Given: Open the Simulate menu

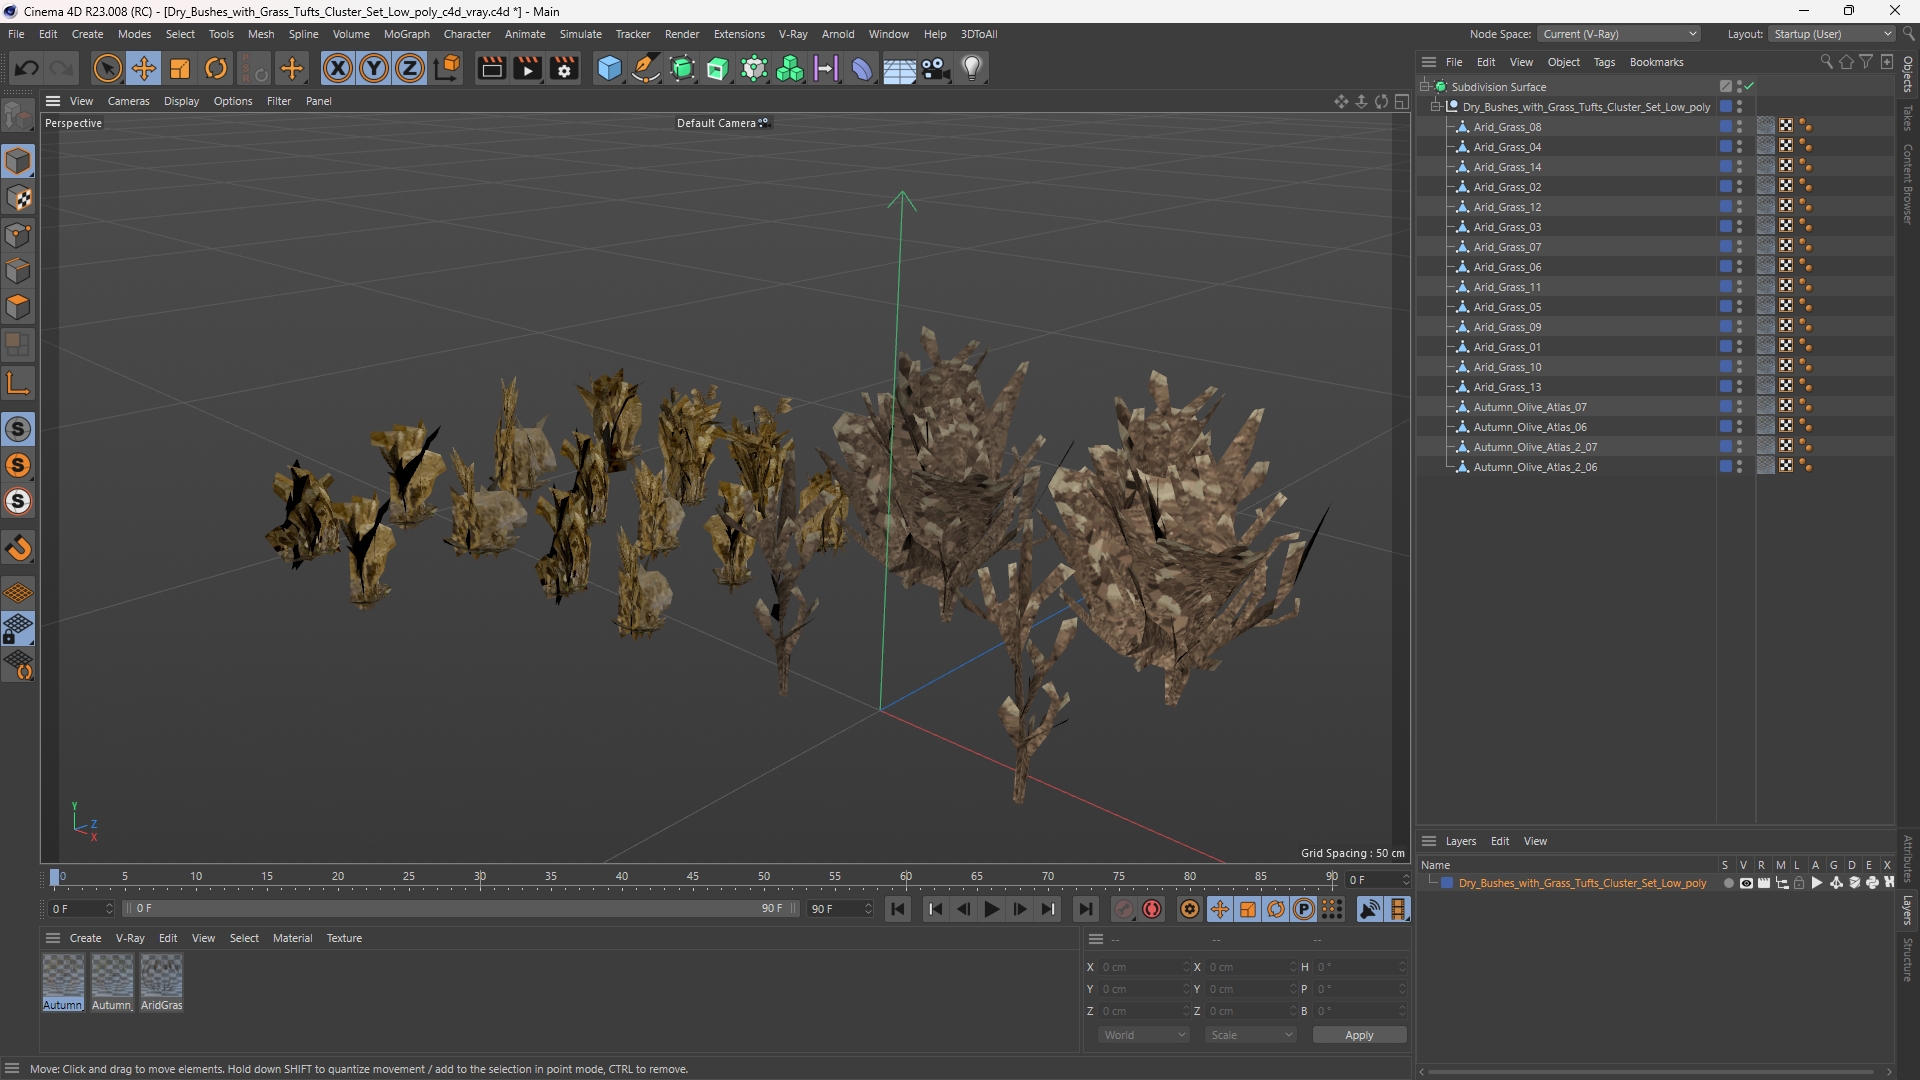Looking at the screenshot, I should (580, 34).
